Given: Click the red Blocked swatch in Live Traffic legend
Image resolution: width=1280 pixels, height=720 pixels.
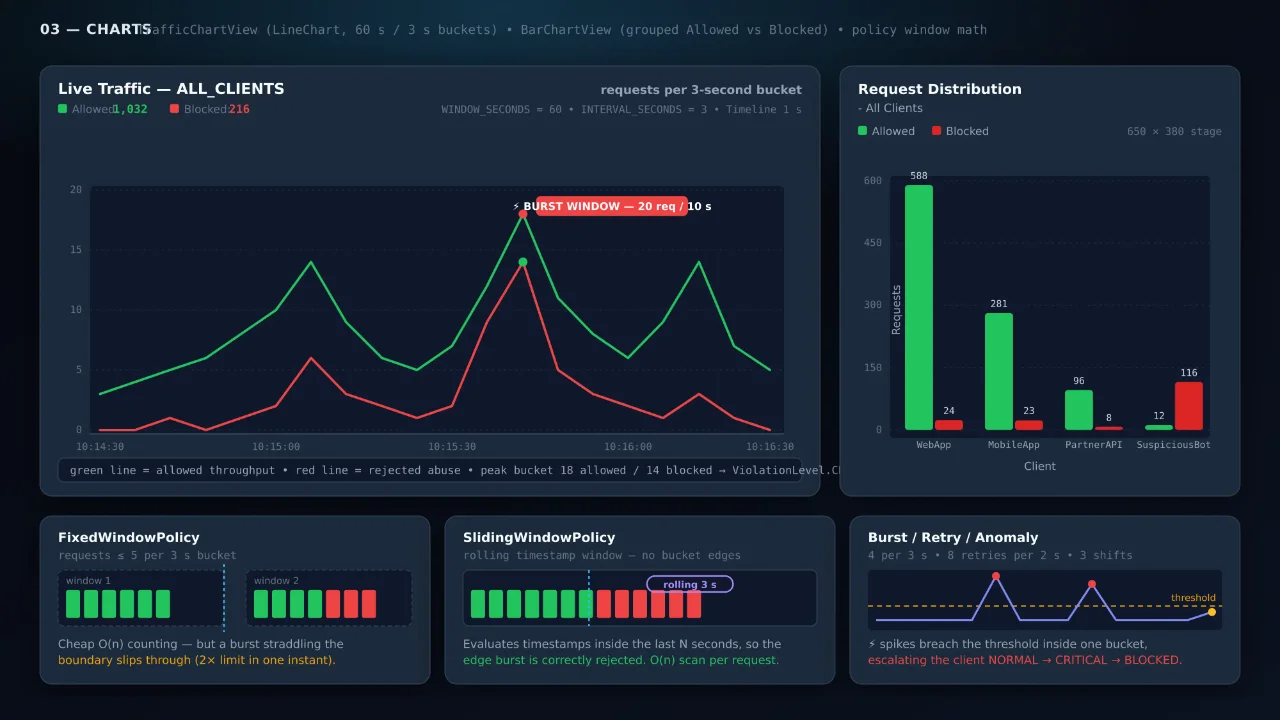Looking at the screenshot, I should 175,109.
